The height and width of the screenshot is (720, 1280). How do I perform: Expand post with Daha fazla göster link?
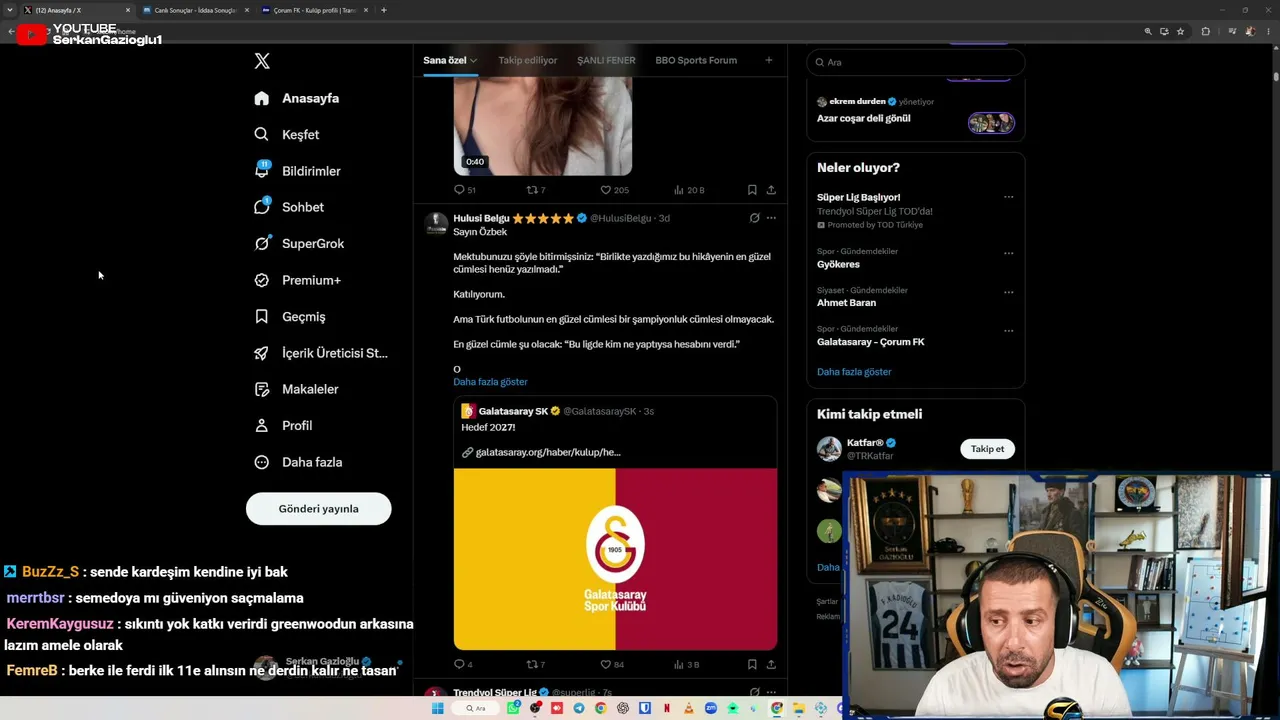pos(490,382)
